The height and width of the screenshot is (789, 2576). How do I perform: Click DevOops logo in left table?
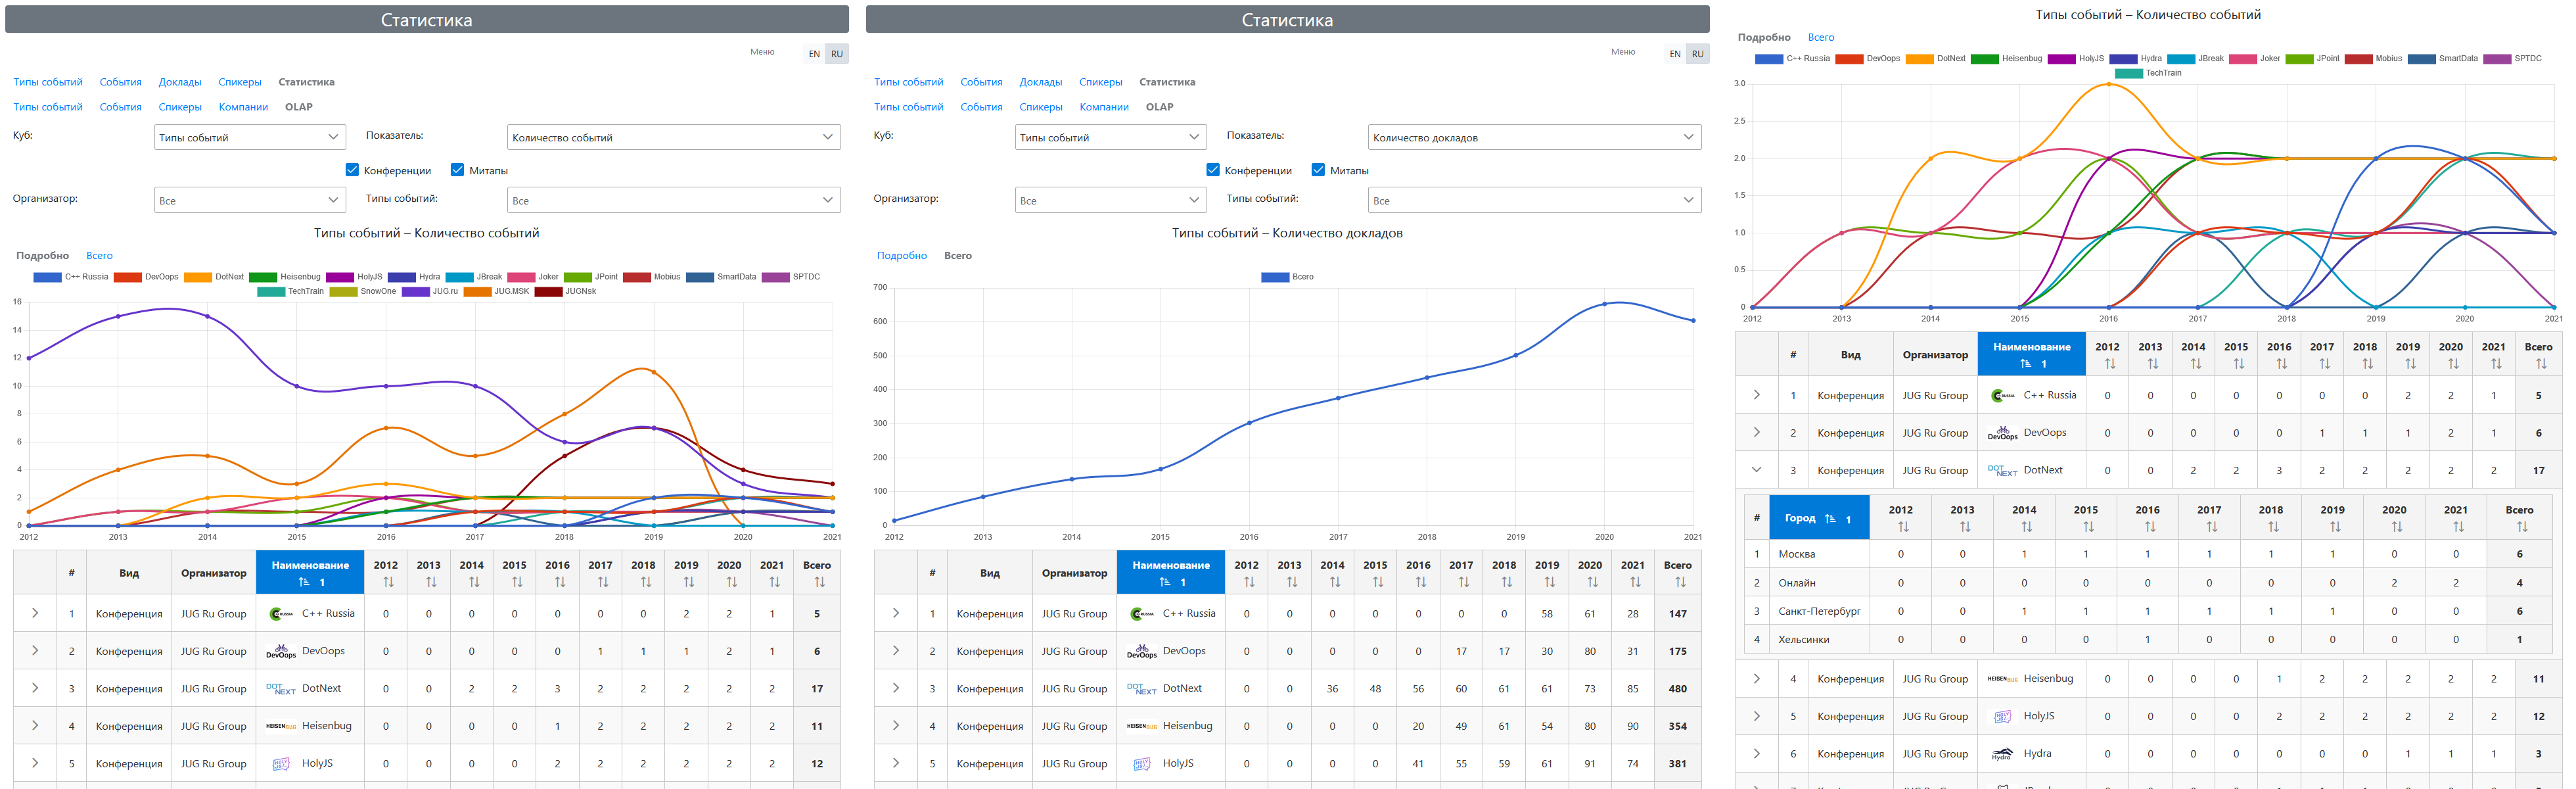click(x=281, y=651)
